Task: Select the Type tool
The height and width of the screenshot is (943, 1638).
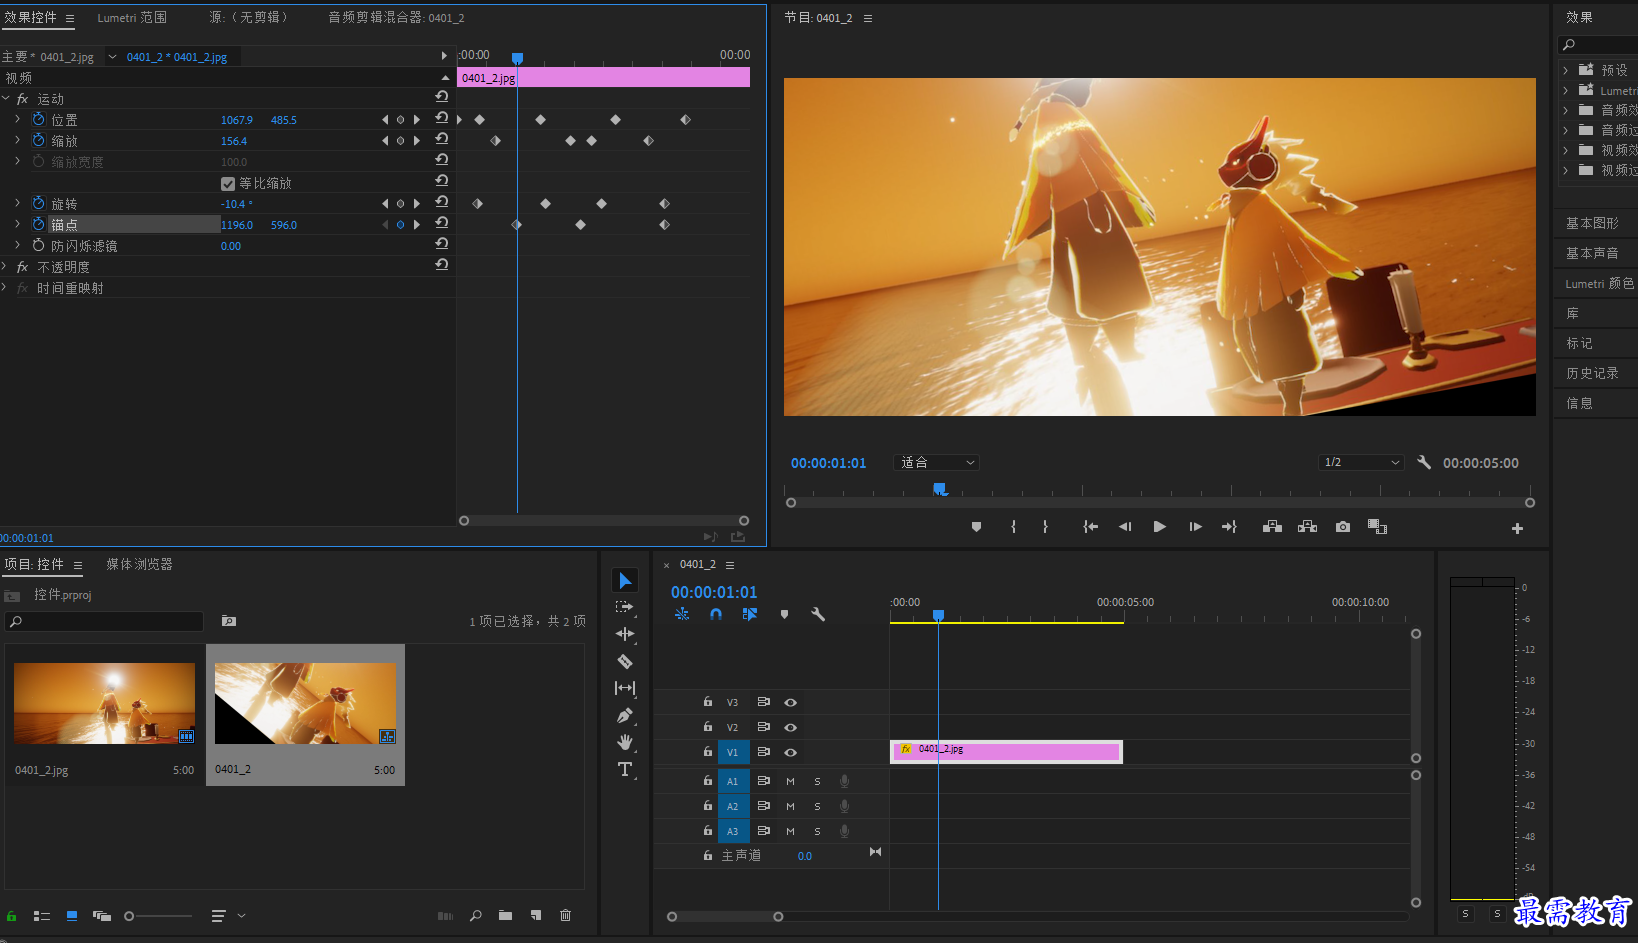Action: coord(625,769)
